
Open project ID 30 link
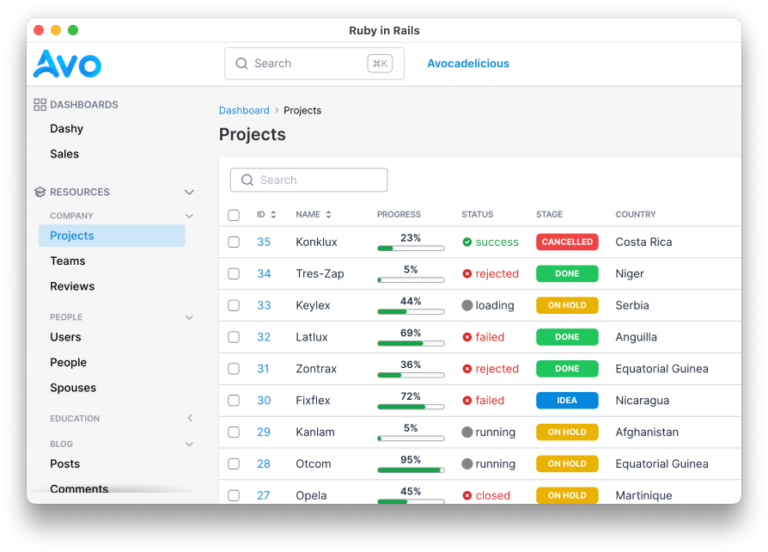[264, 401]
